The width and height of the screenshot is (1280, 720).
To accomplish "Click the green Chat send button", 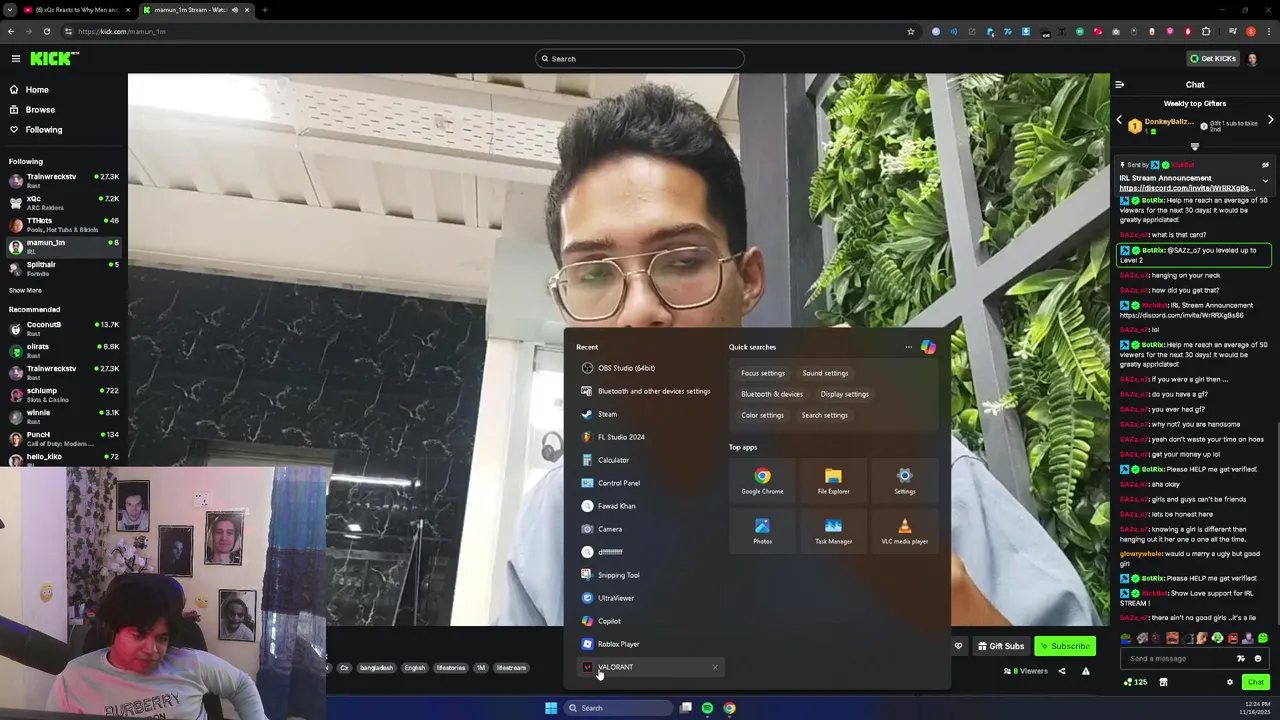I will point(1256,682).
